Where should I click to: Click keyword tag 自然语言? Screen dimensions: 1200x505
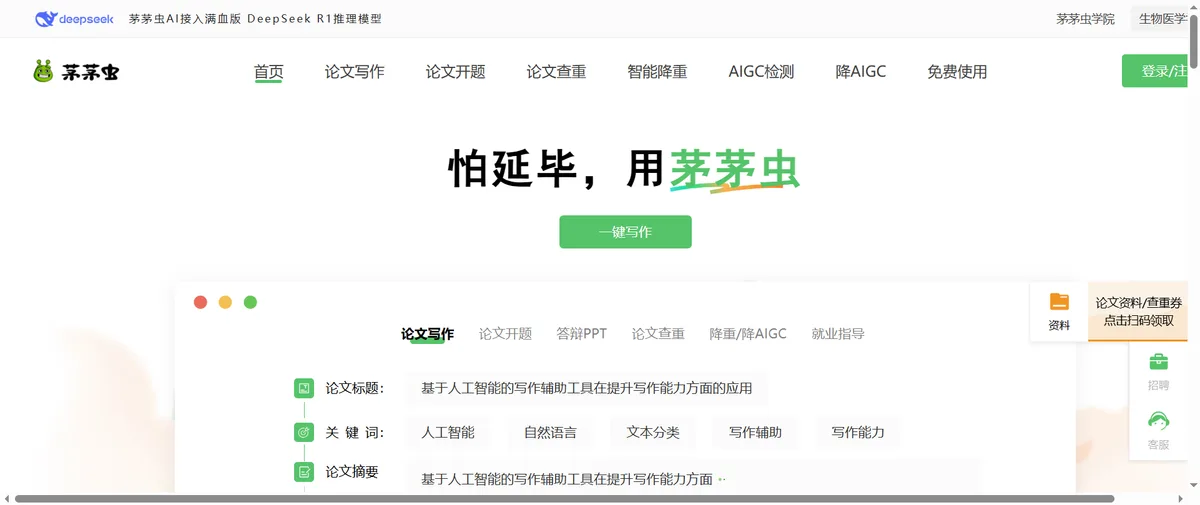coord(550,433)
